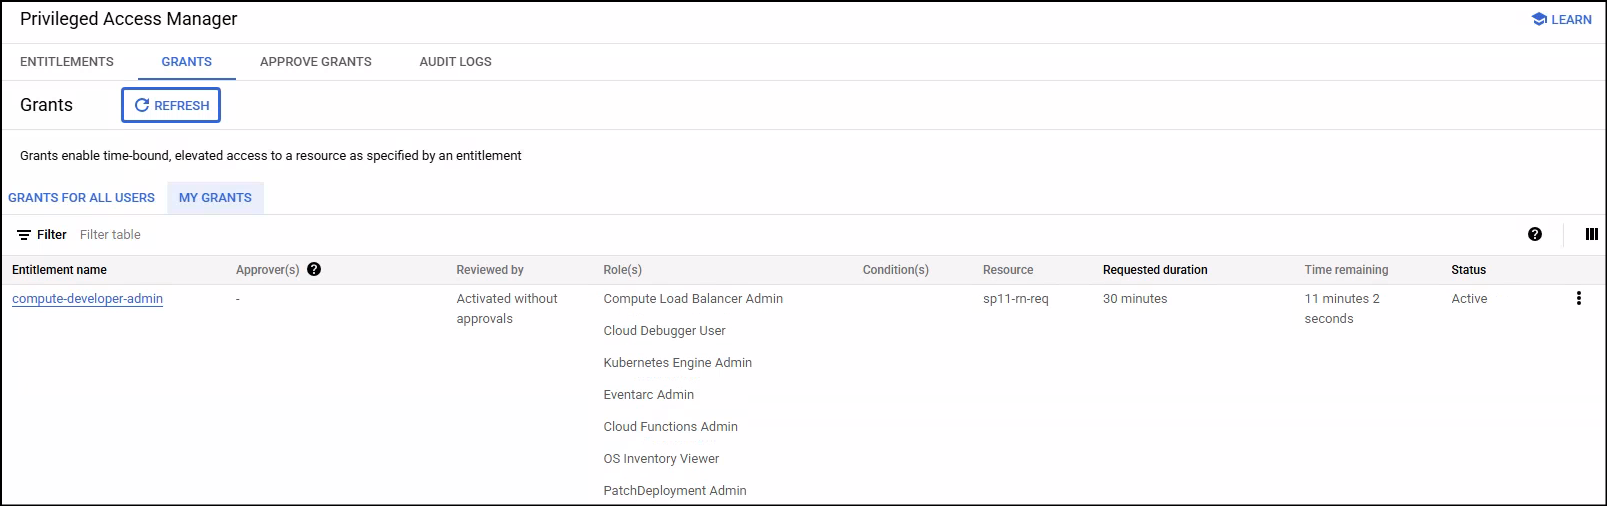Click the help icon next to Approver(s)
Image resolution: width=1607 pixels, height=506 pixels.
pos(314,269)
